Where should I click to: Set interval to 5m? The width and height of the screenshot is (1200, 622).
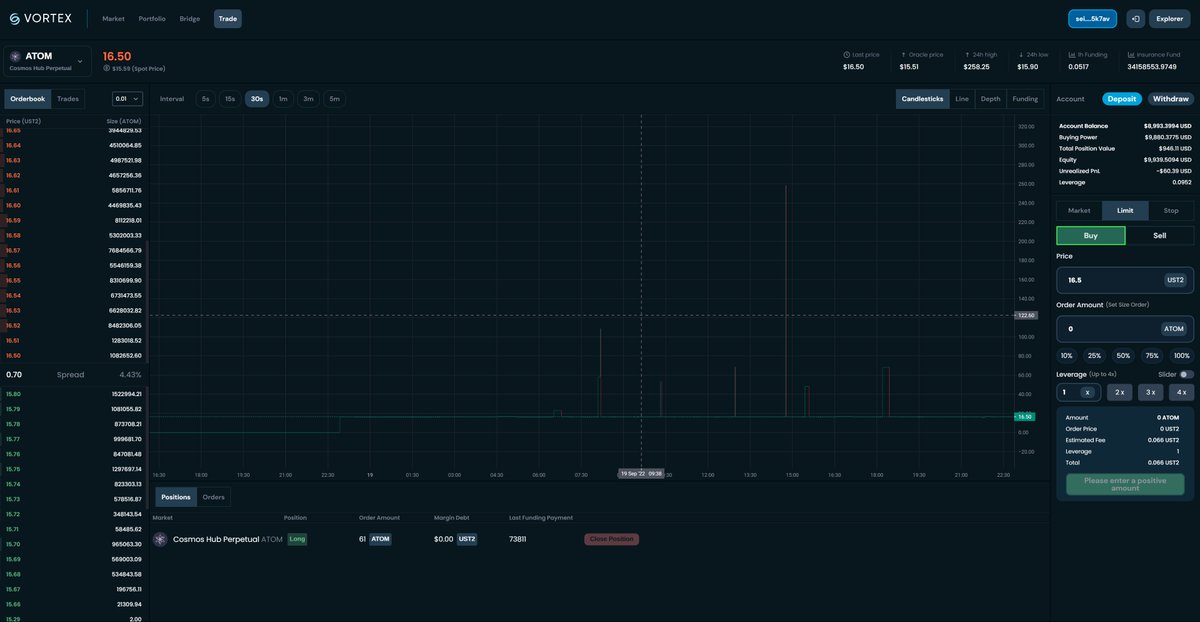click(x=334, y=99)
